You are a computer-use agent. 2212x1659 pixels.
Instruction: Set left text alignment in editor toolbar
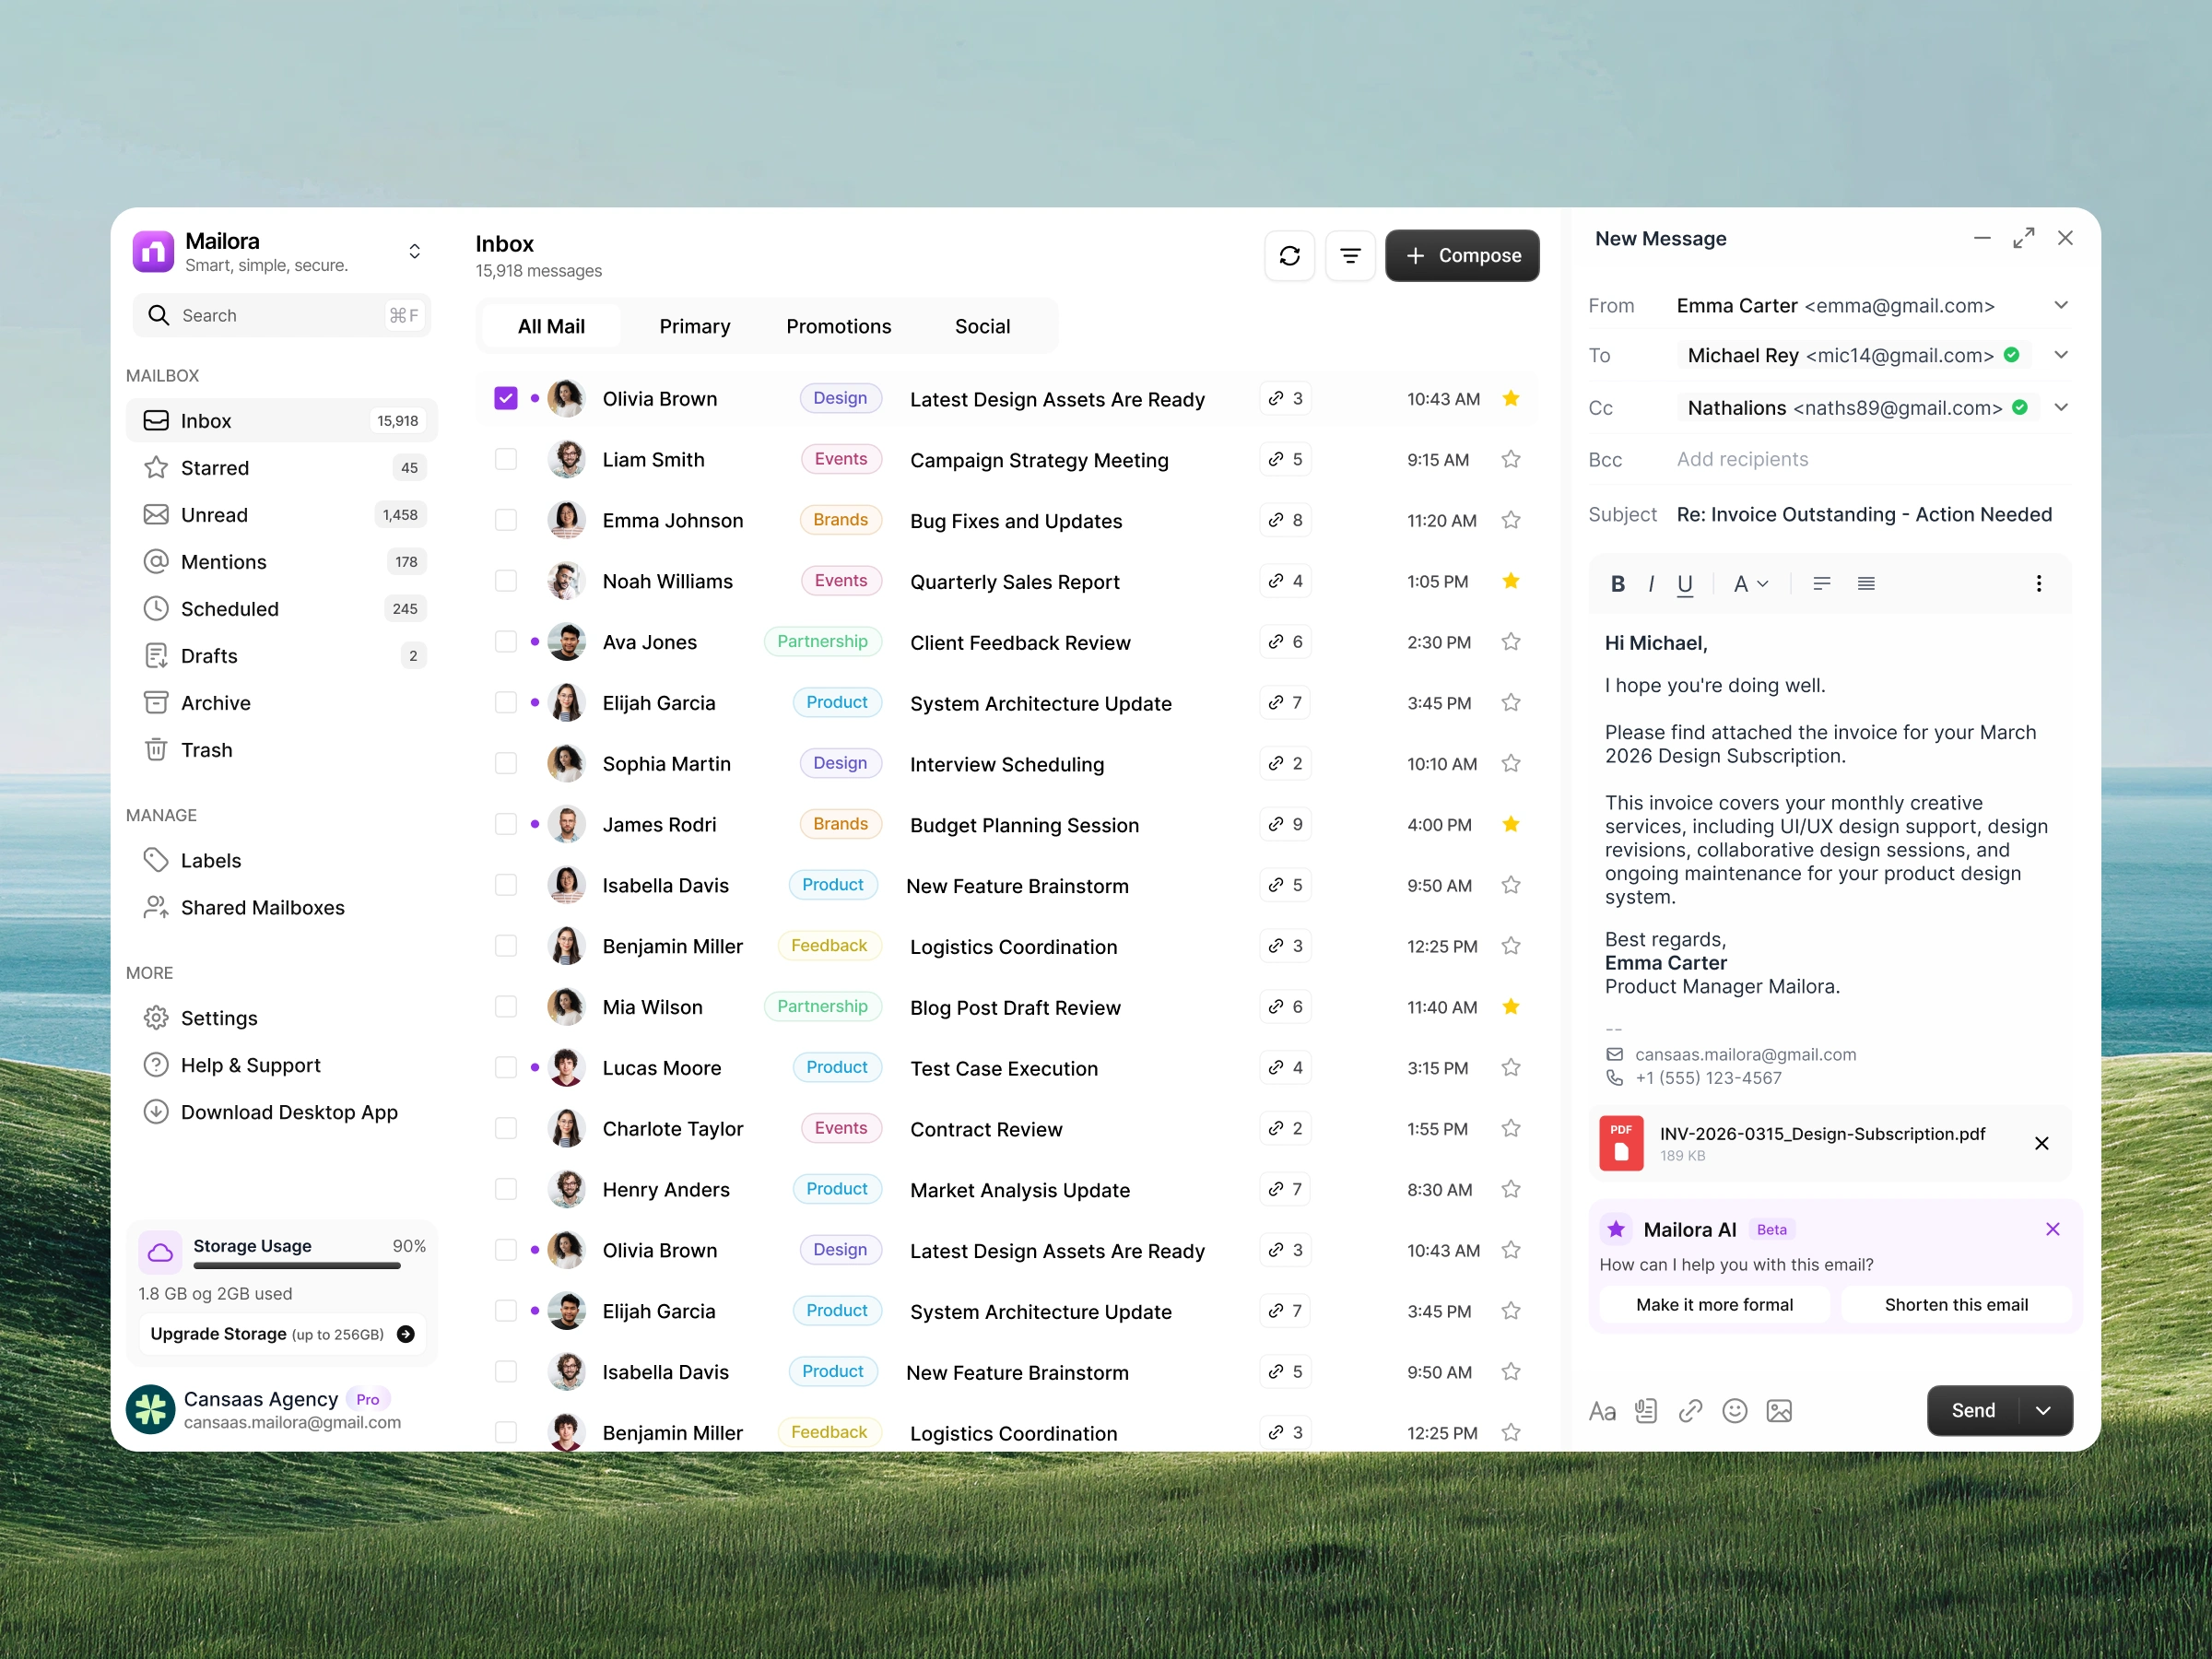pos(1822,584)
